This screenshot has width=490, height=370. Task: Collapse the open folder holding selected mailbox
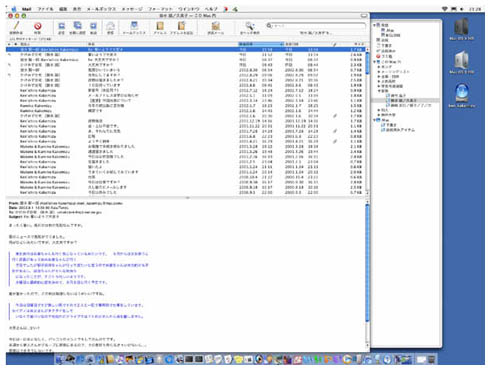click(x=379, y=91)
